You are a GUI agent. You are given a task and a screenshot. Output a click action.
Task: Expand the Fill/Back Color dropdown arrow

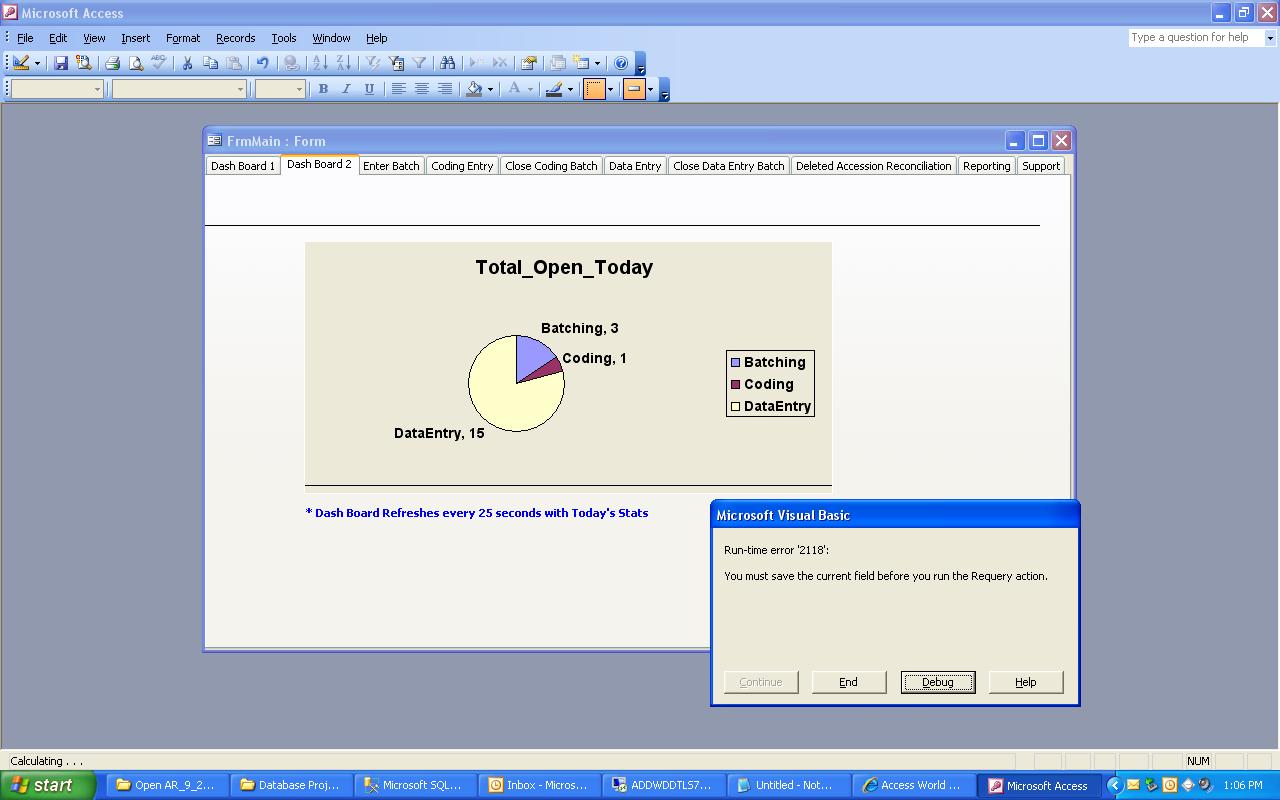[x=490, y=89]
